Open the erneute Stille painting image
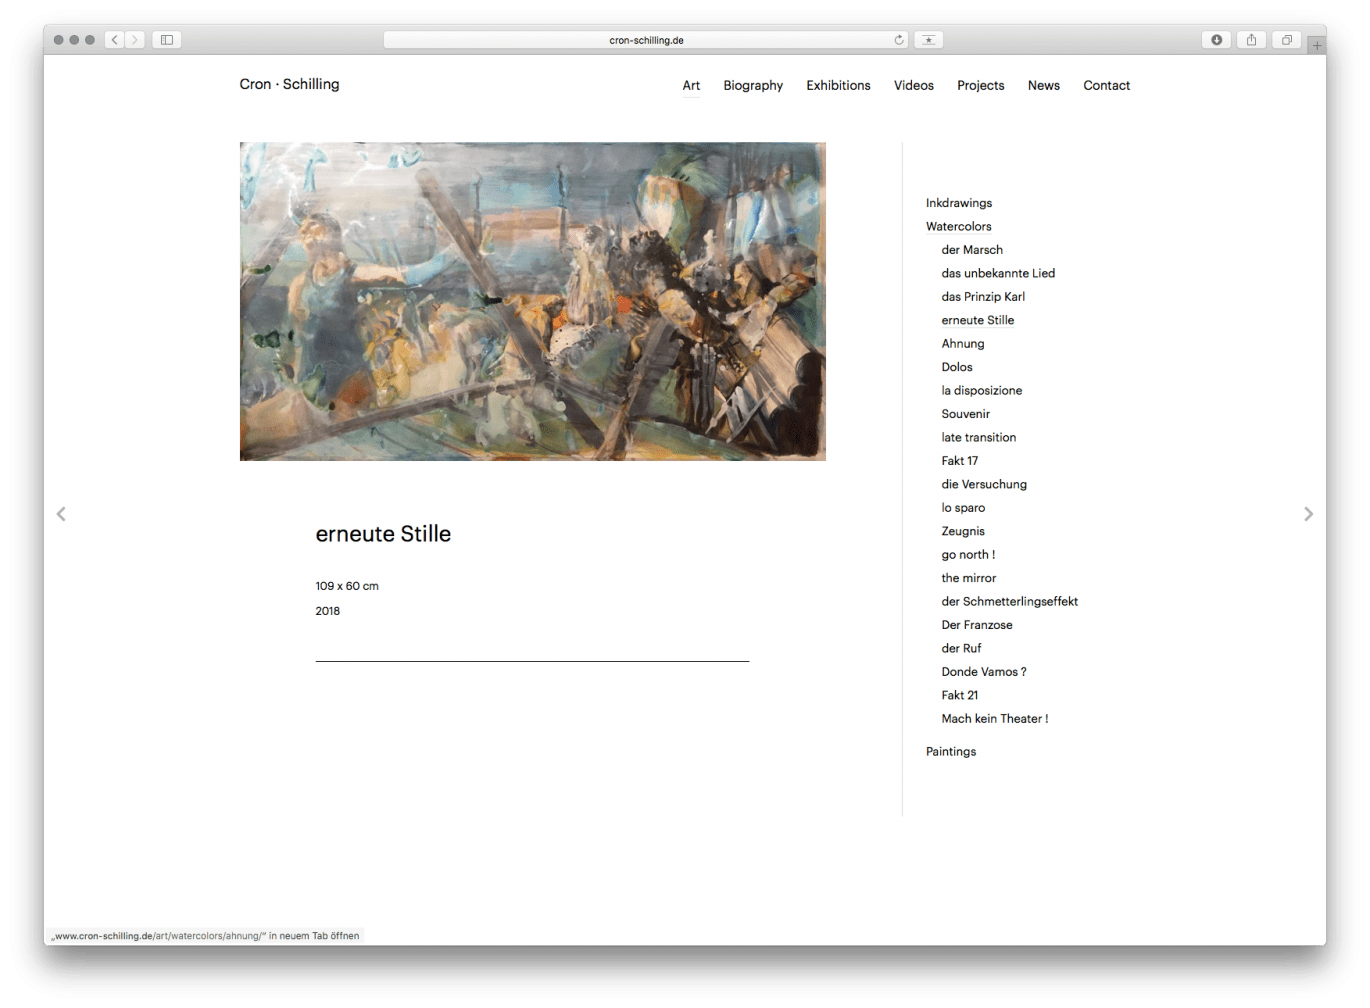Viewport: 1370px width, 1008px height. (532, 301)
